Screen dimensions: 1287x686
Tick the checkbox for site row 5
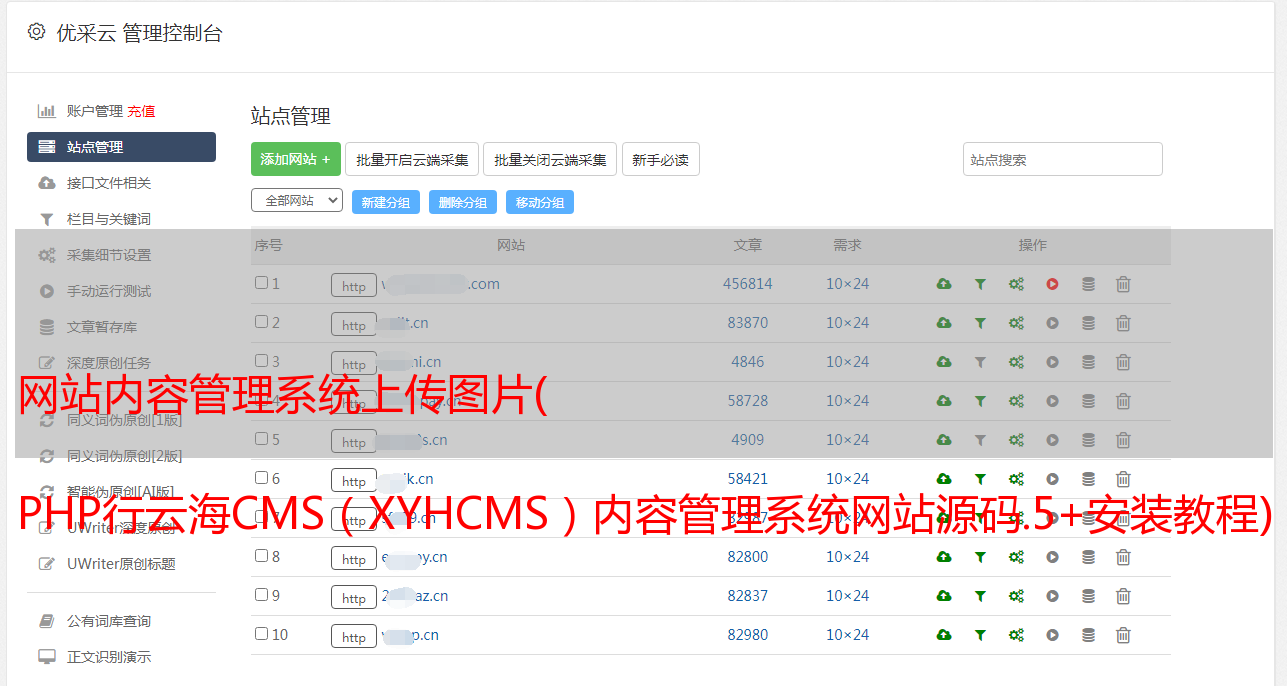tap(261, 439)
